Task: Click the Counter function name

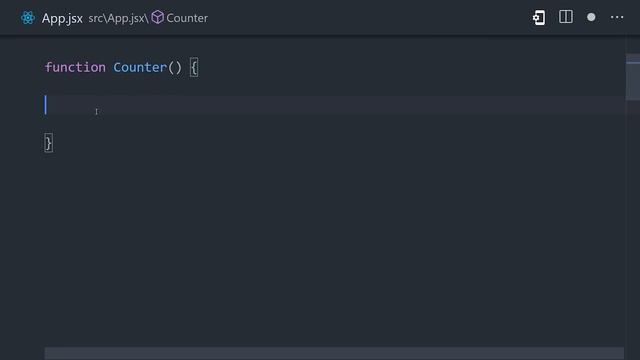Action: point(140,67)
